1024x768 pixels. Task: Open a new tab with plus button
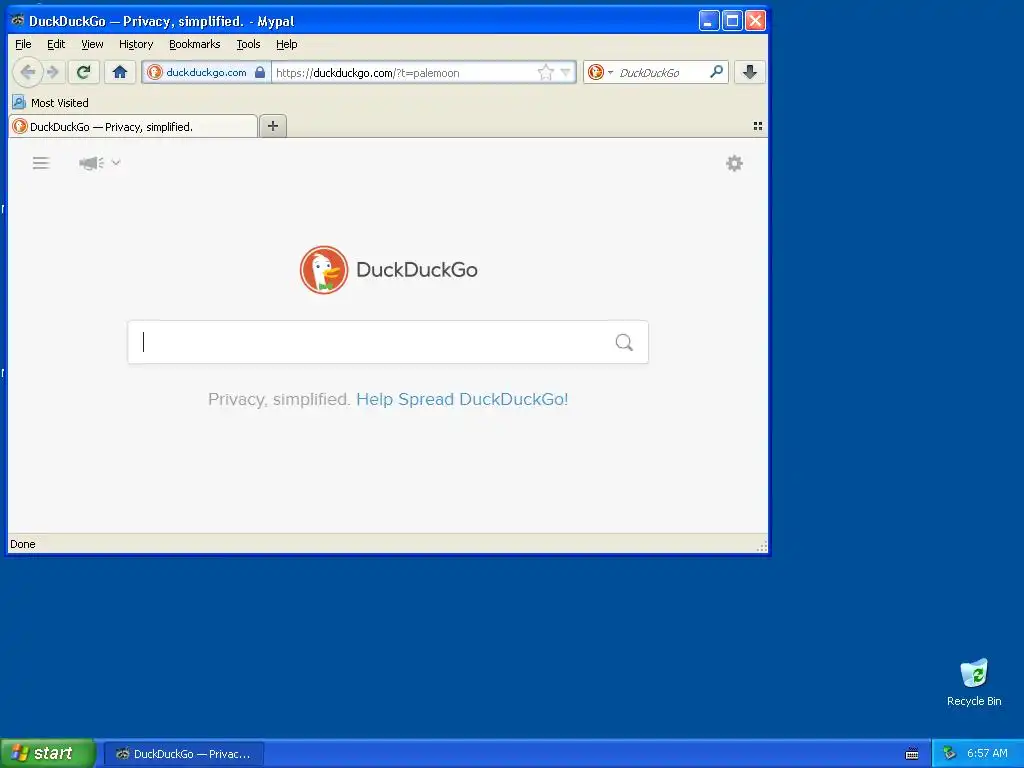273,126
